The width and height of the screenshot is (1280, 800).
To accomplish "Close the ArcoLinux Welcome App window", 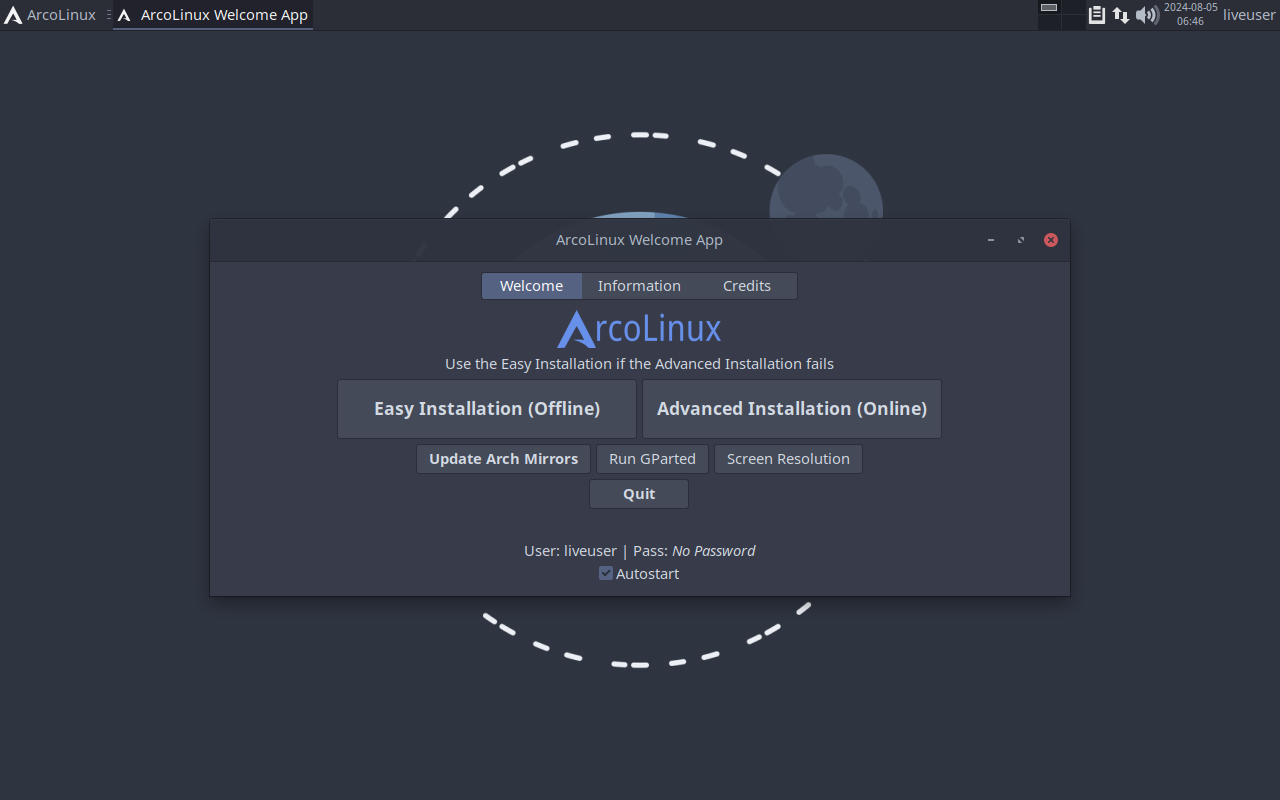I will pos(1051,240).
